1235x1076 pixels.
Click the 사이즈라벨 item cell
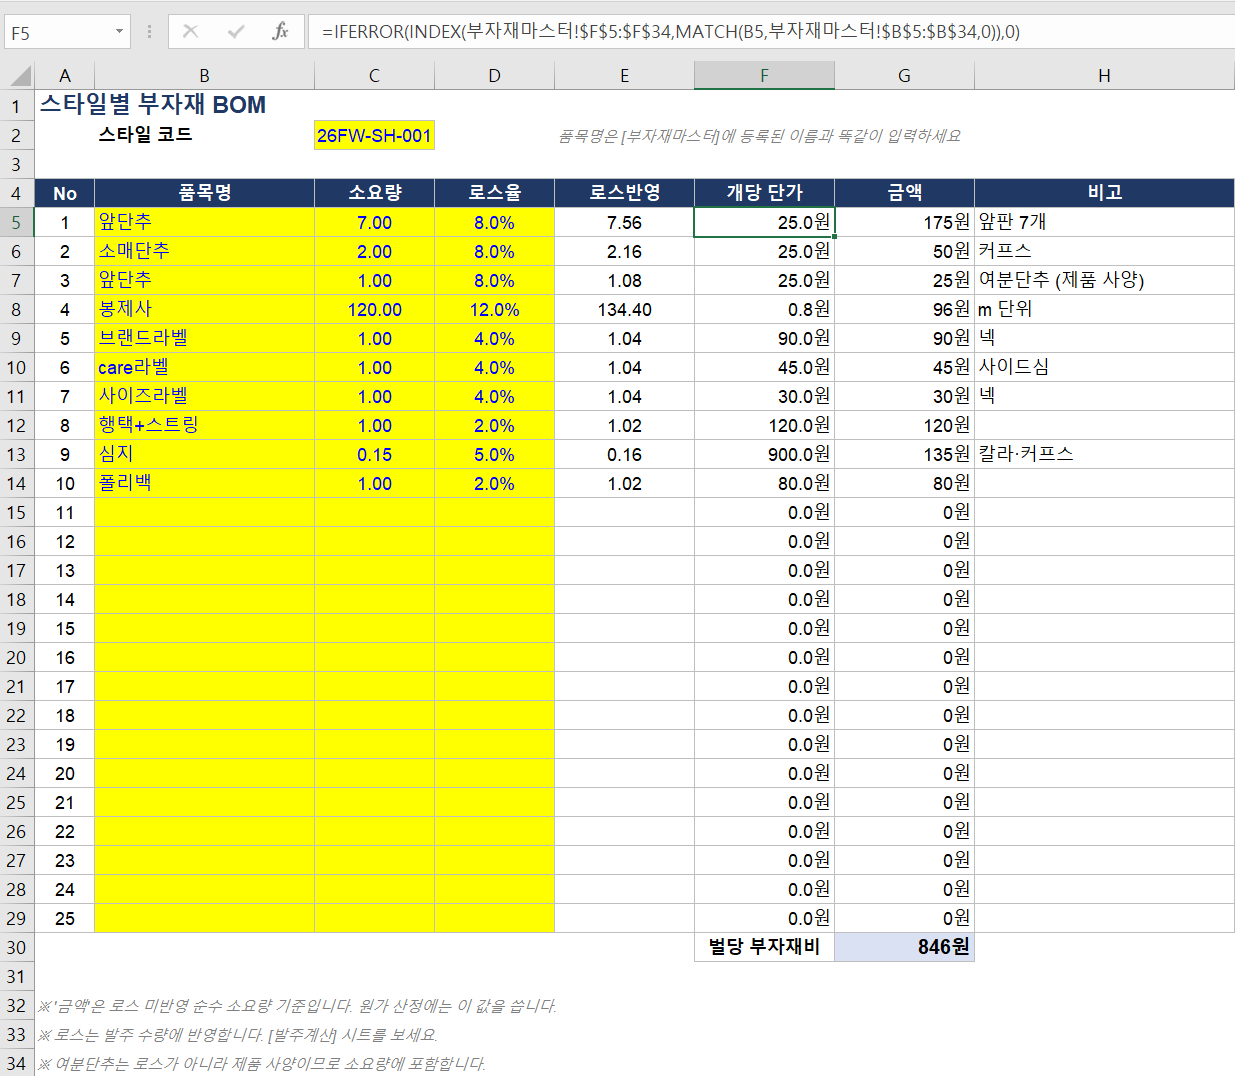204,396
